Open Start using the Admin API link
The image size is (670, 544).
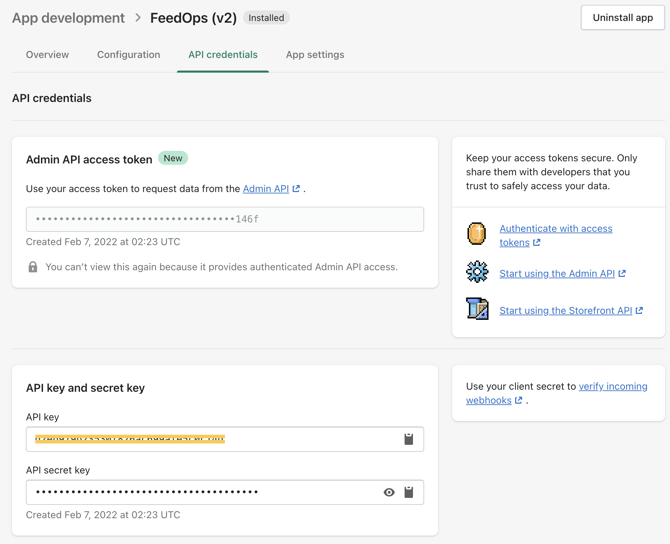(557, 273)
